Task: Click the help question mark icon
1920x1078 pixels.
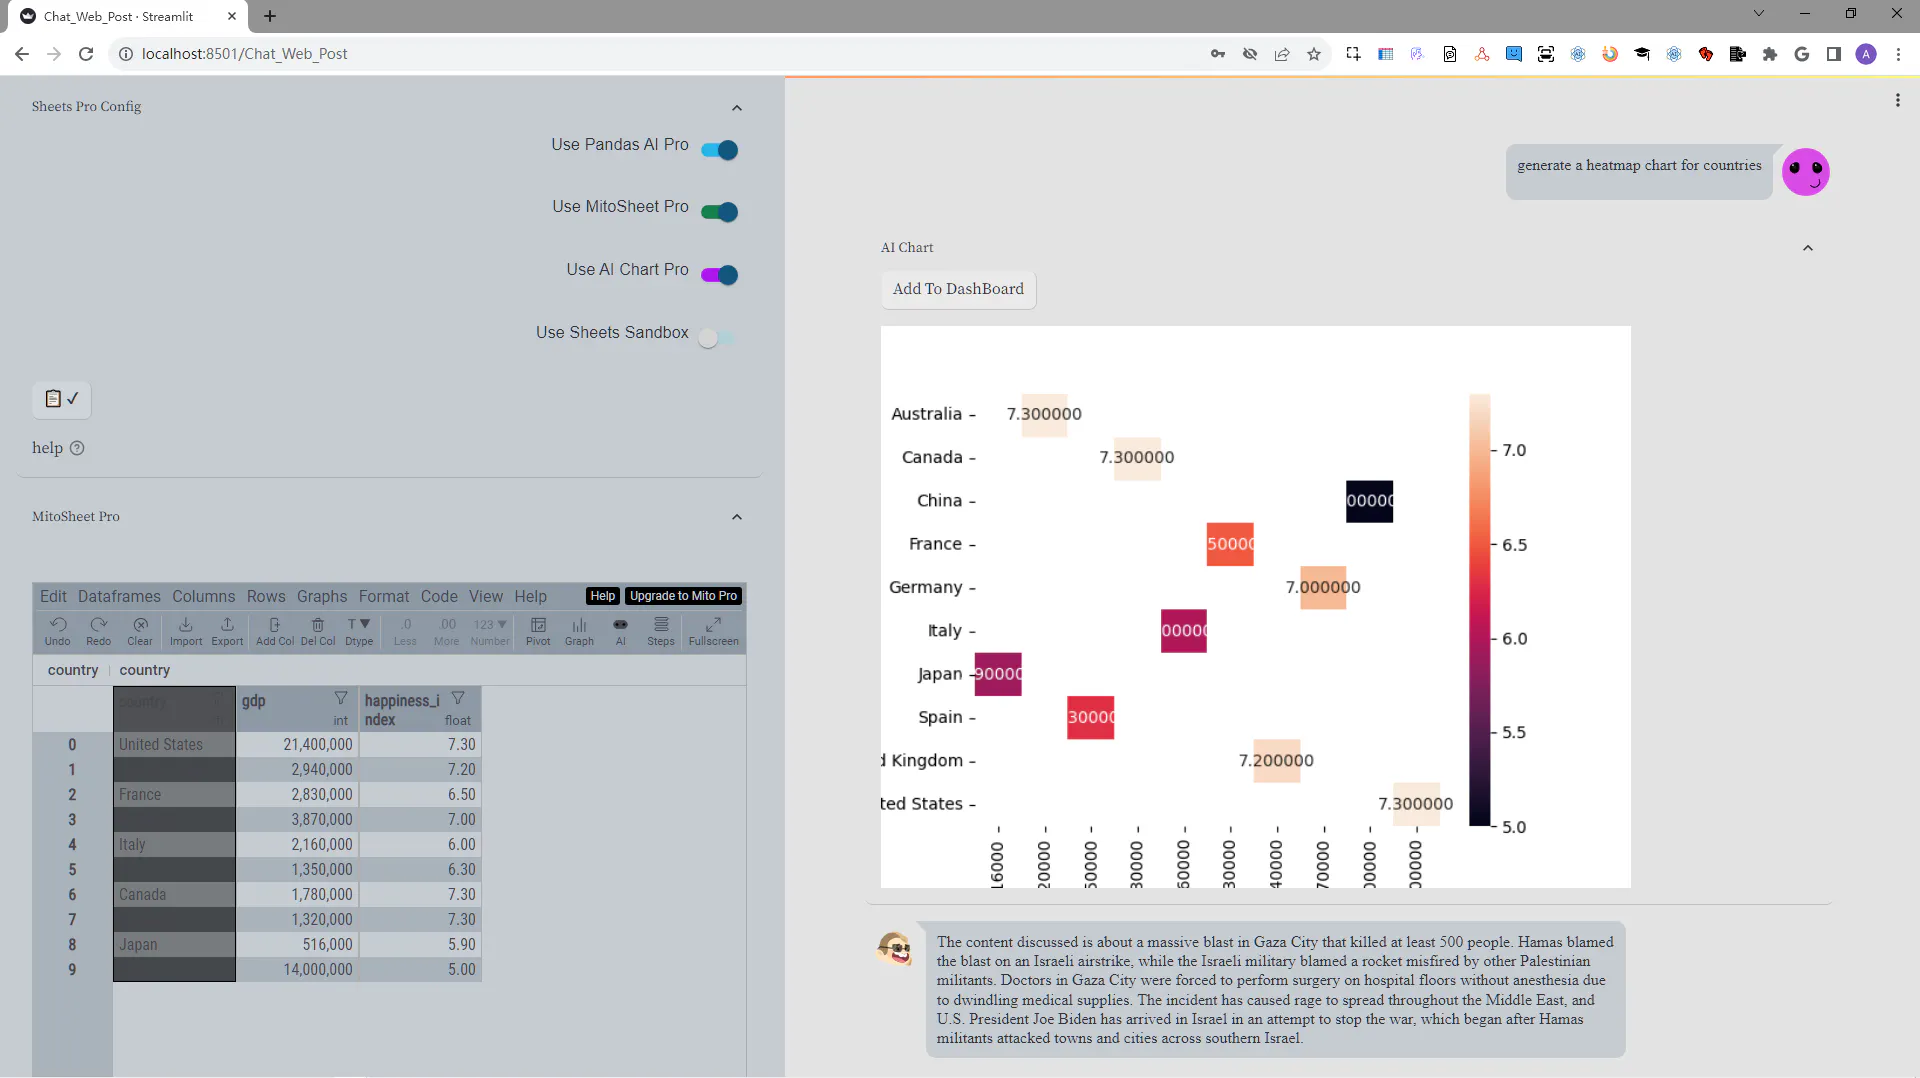Action: 77,448
